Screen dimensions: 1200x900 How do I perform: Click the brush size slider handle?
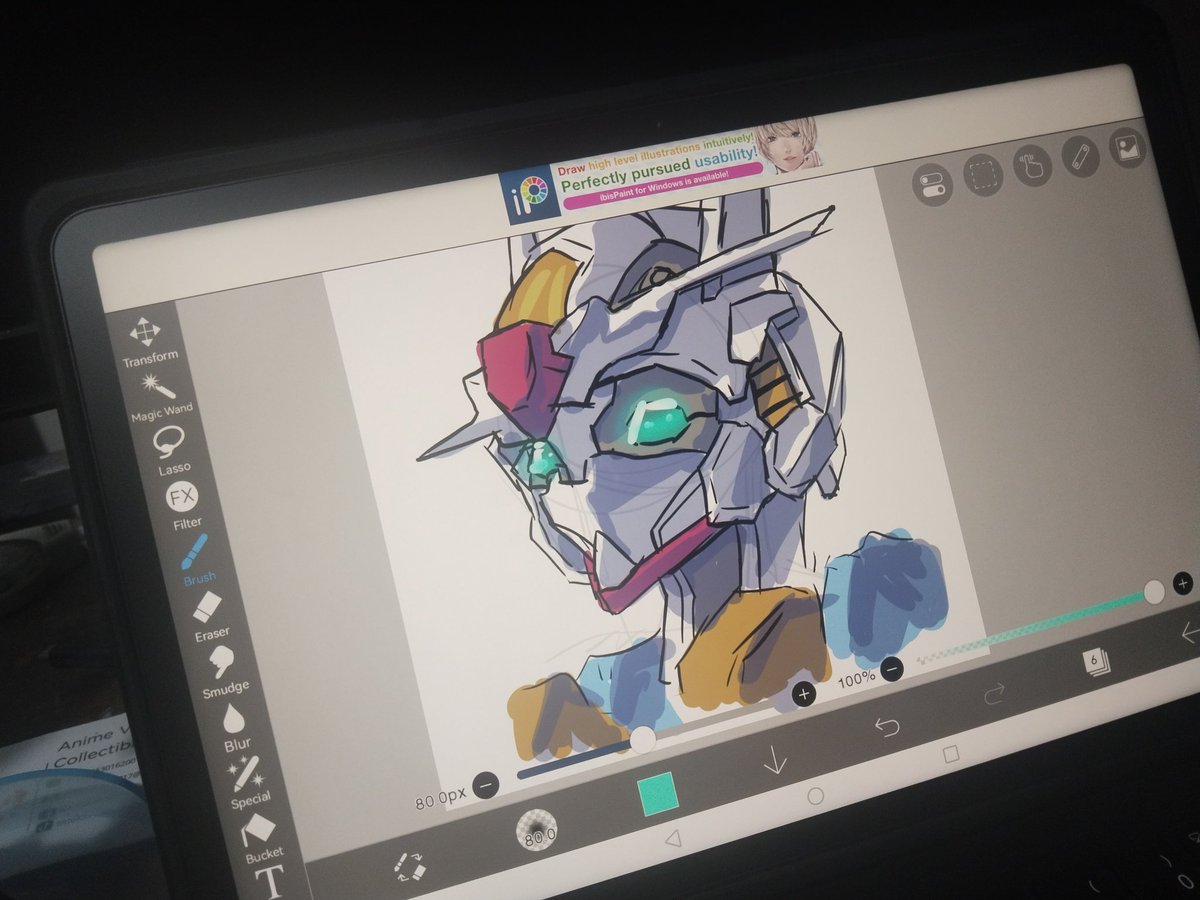[643, 740]
